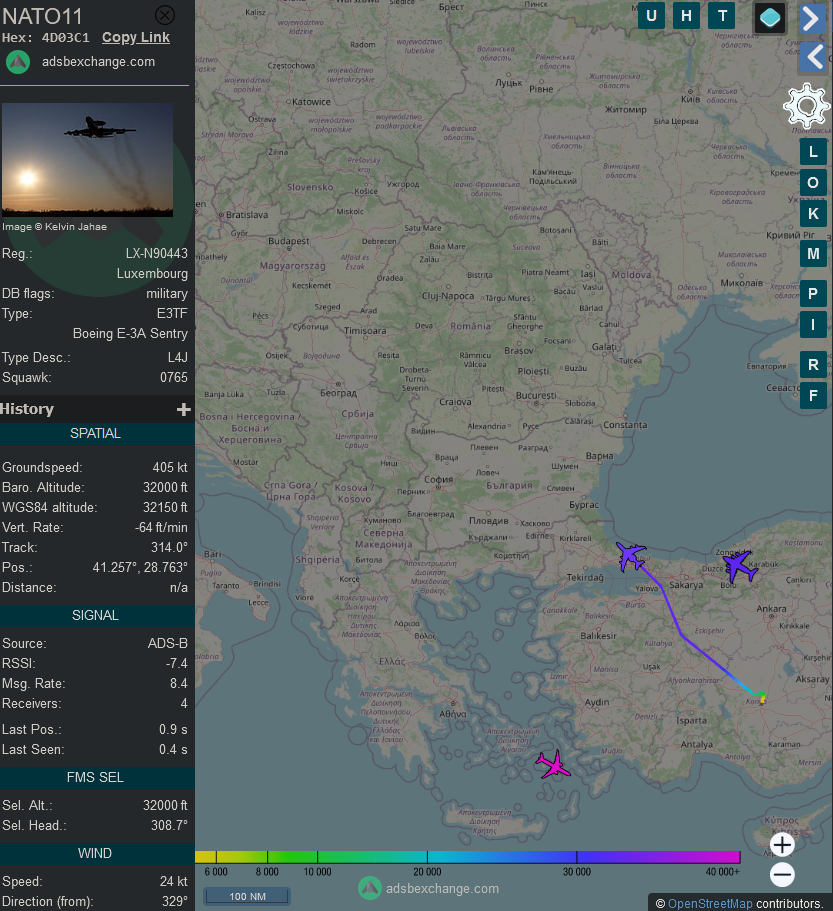833x911 pixels.
Task: Open the adsbexchange.com link in sidebar
Action: pyautogui.click(x=98, y=62)
